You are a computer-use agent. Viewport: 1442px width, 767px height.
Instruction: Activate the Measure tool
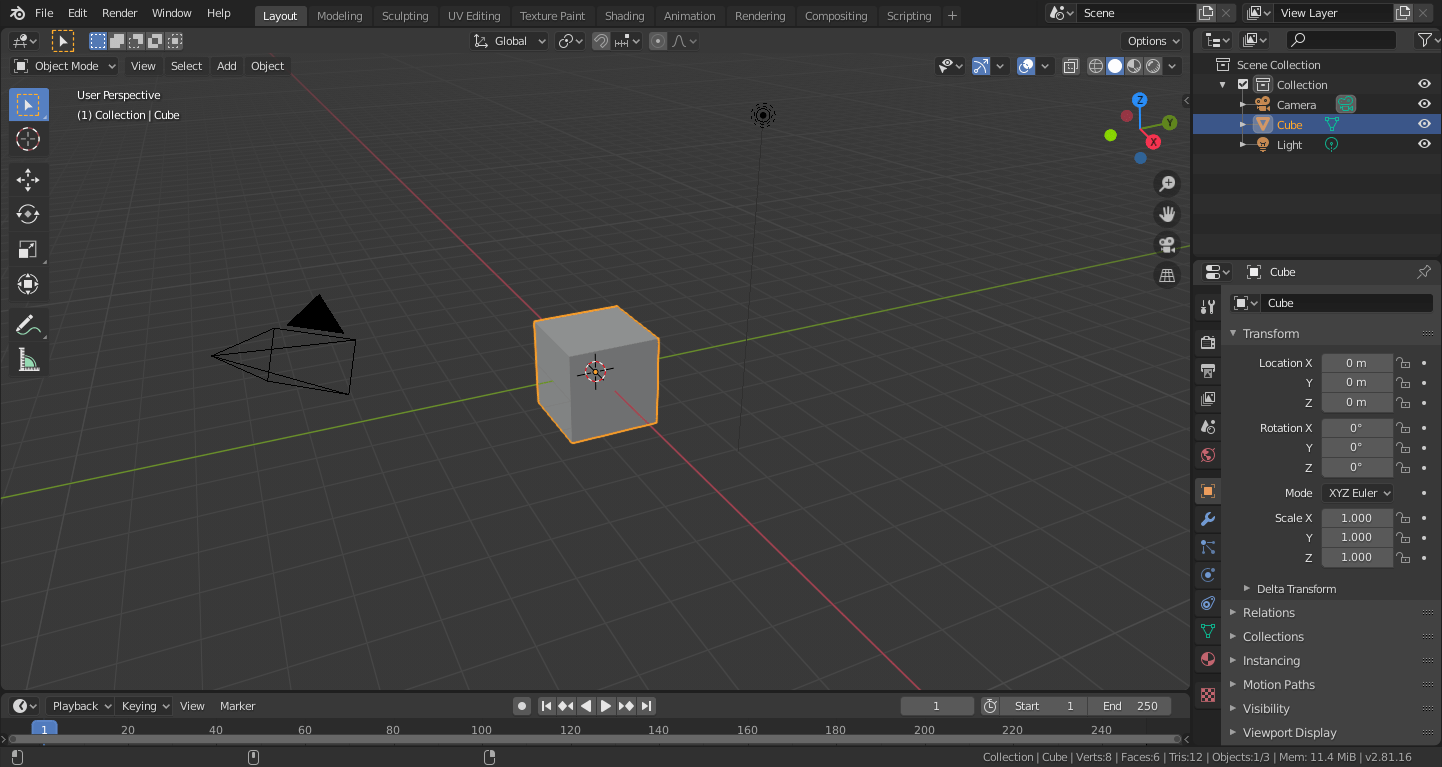pos(28,359)
